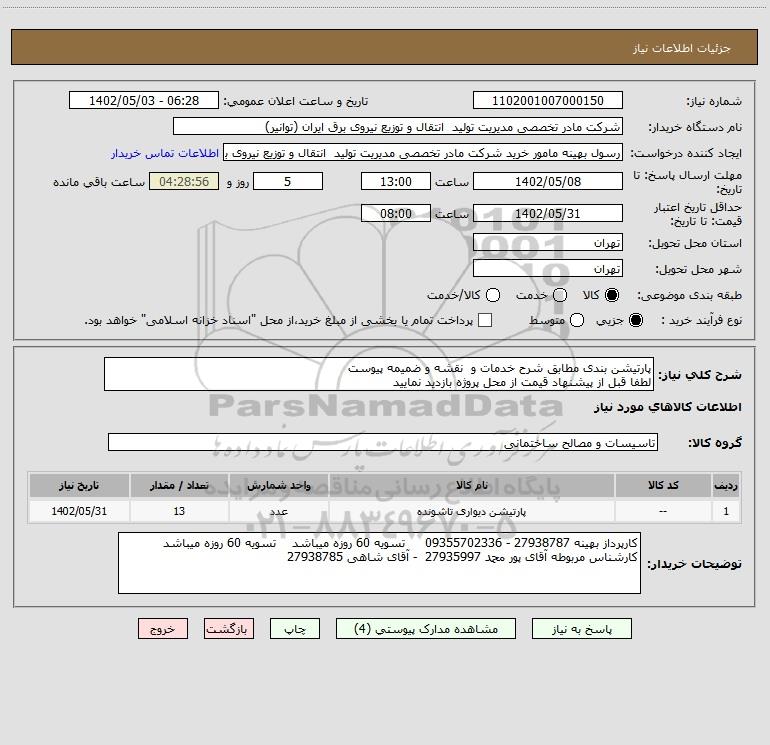Click the remaining time countdown 04:28:56
Screen dimensions: 770x745
(x=184, y=182)
